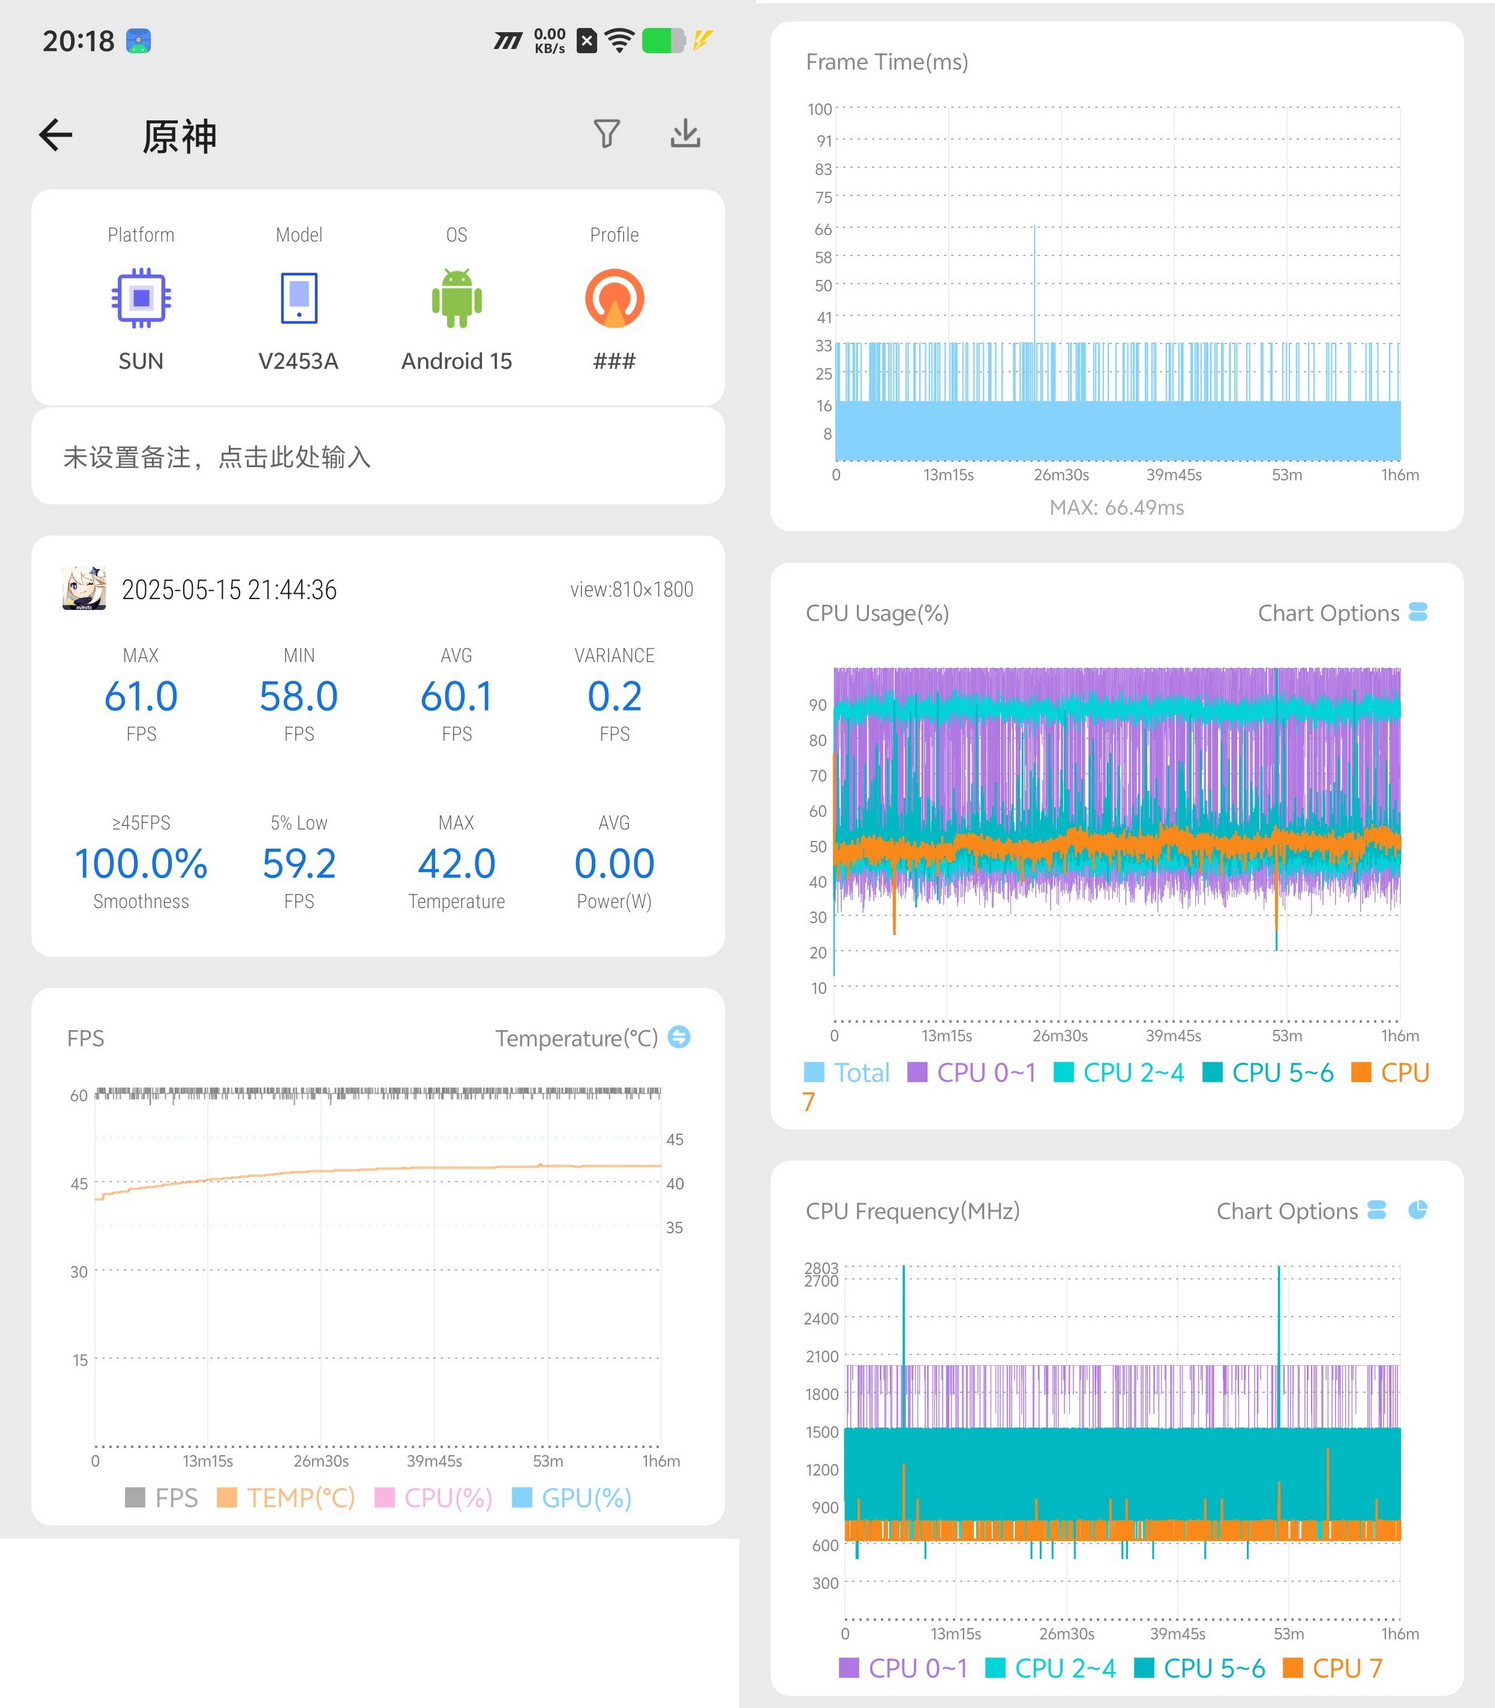Toggle CPU 2~4 legend in CPU Frequency
The height and width of the screenshot is (1708, 1495).
pos(1050,1668)
